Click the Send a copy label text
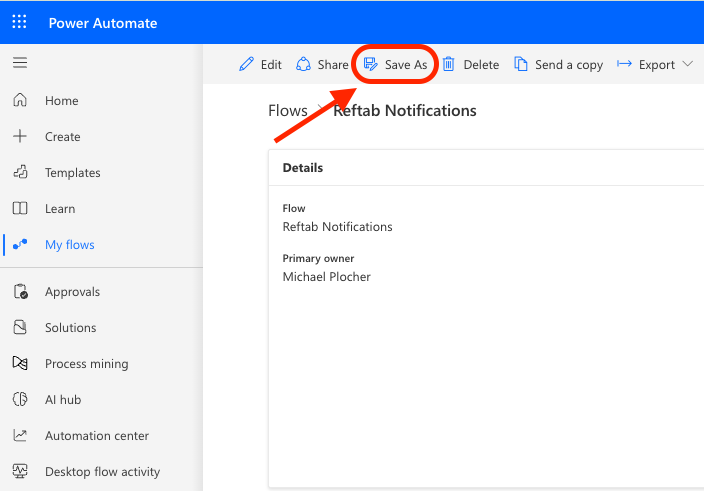The height and width of the screenshot is (491, 704). (569, 65)
